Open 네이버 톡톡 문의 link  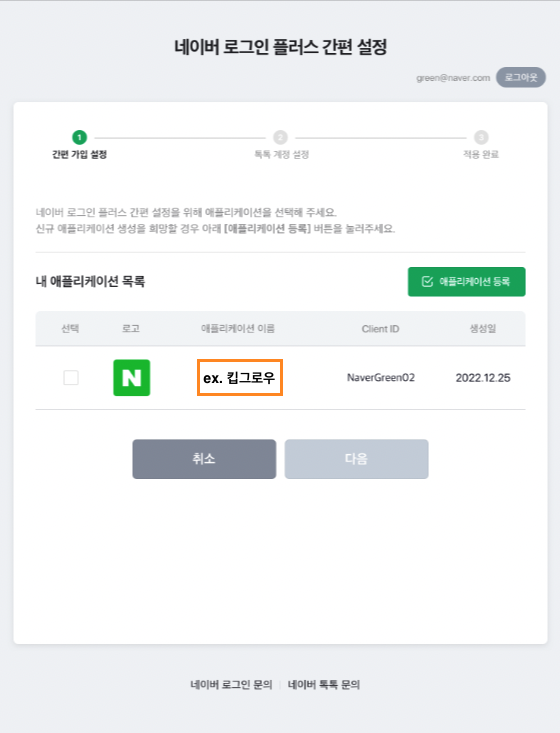(x=323, y=685)
